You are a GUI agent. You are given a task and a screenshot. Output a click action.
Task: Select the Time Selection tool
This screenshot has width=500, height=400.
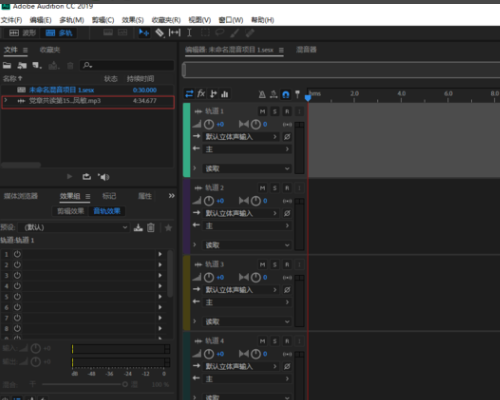189,33
